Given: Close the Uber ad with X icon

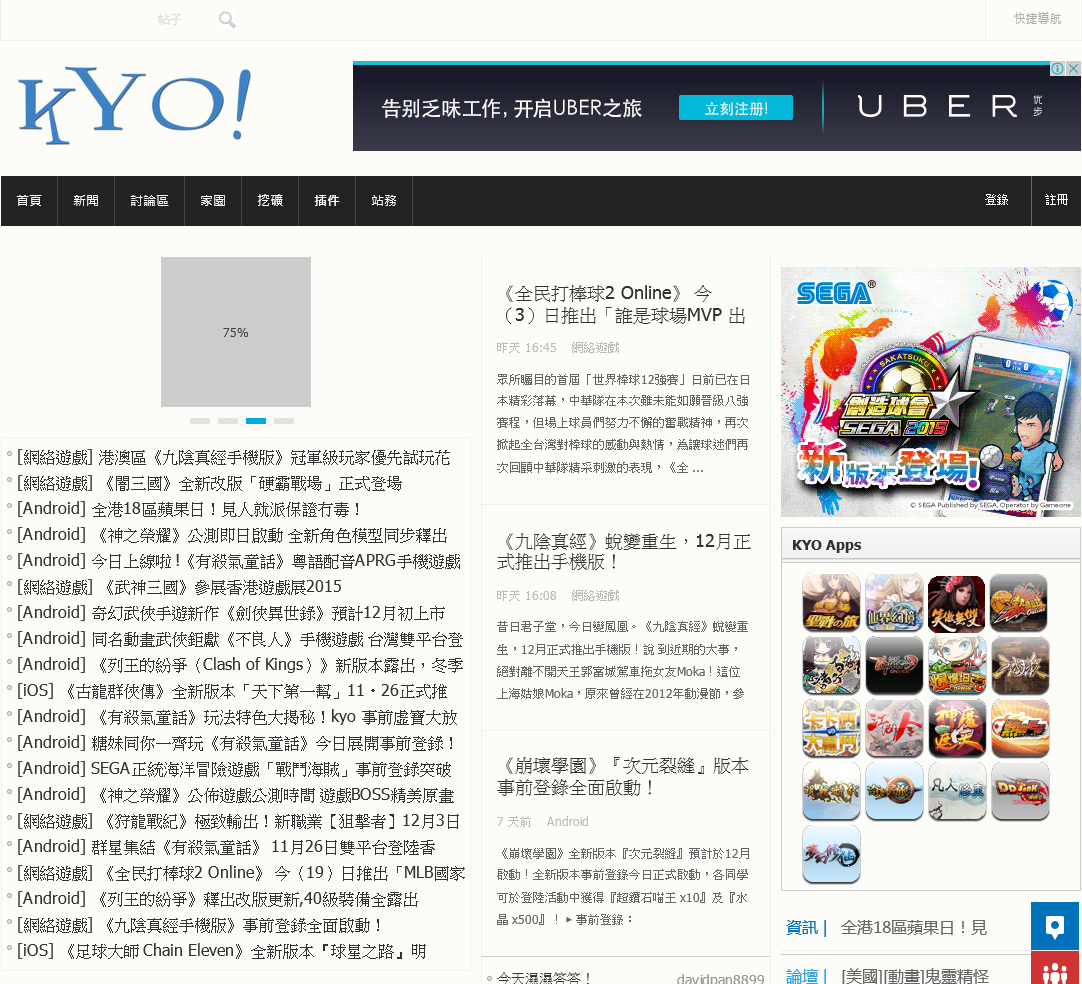Looking at the screenshot, I should (1073, 68).
